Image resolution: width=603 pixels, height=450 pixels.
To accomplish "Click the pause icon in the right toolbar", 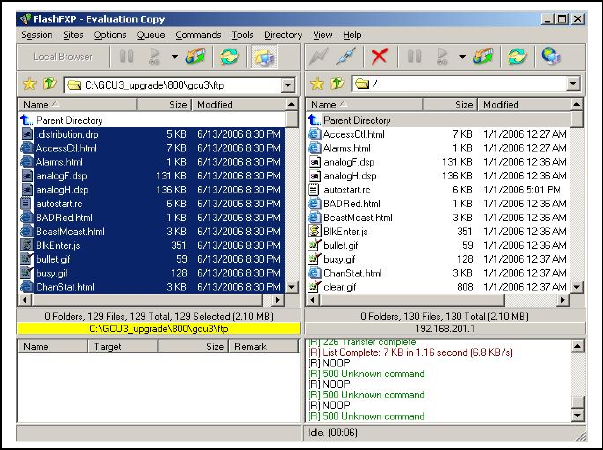I will [x=414, y=57].
